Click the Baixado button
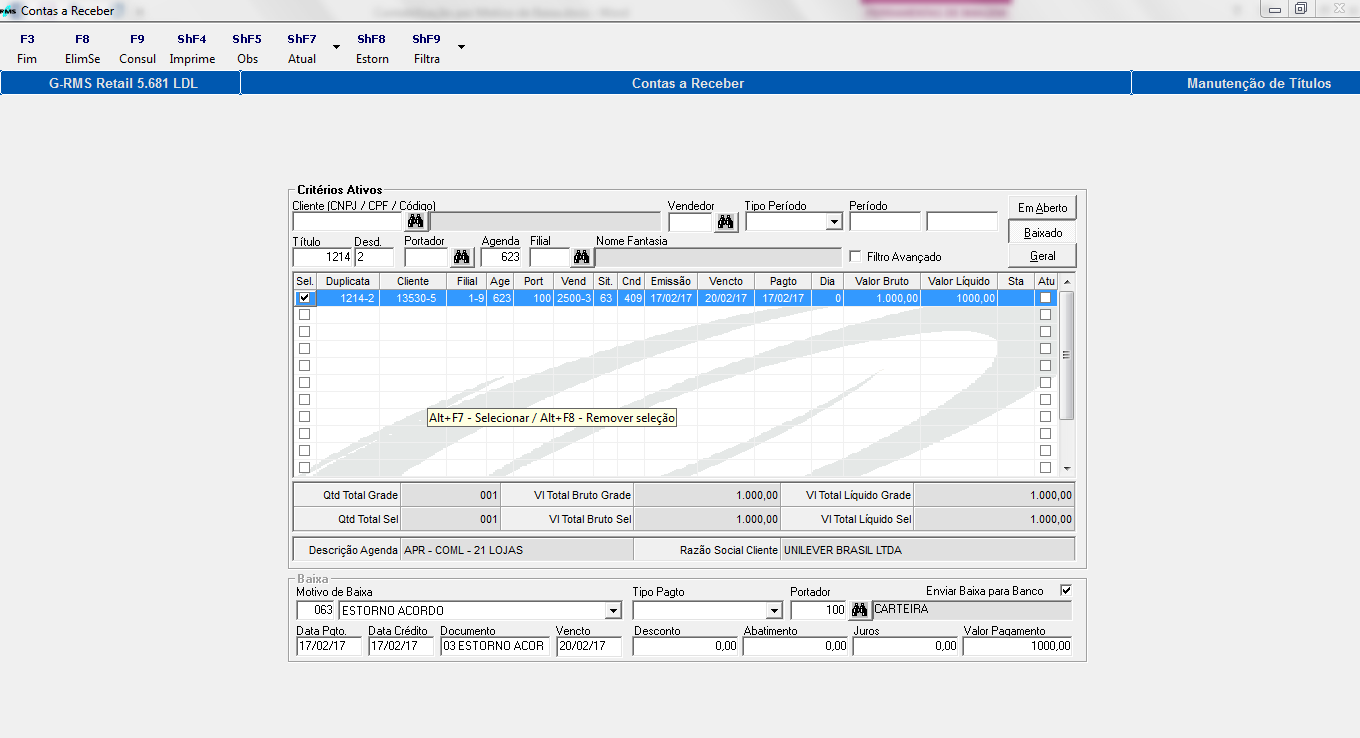The image size is (1360, 738). (1042, 232)
